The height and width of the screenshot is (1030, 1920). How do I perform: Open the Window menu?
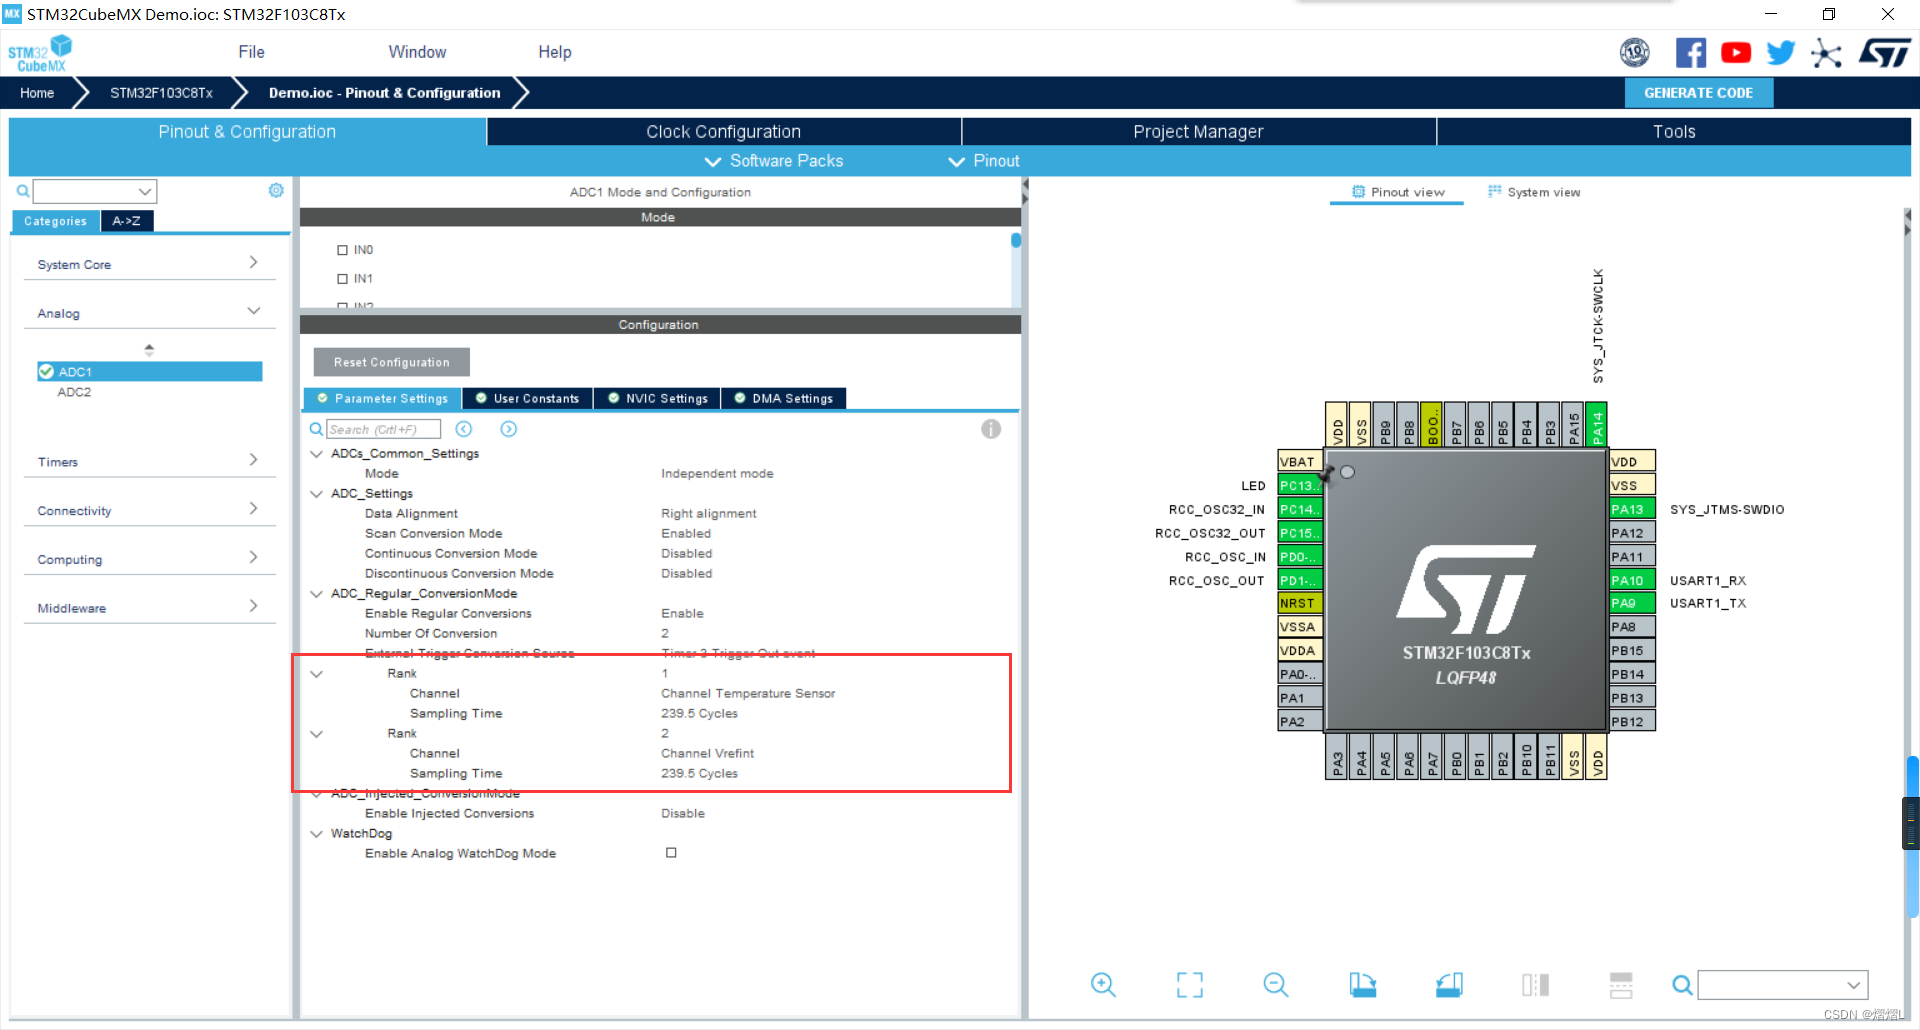417,52
